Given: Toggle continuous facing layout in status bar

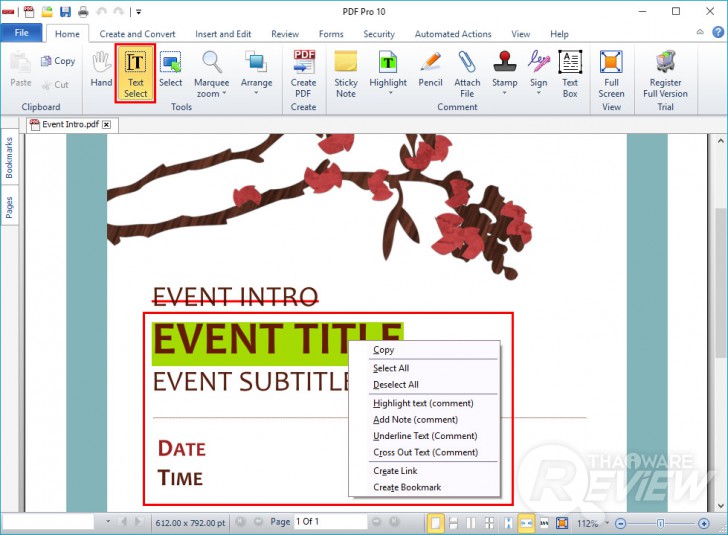Looking at the screenshot, I should pos(489,523).
